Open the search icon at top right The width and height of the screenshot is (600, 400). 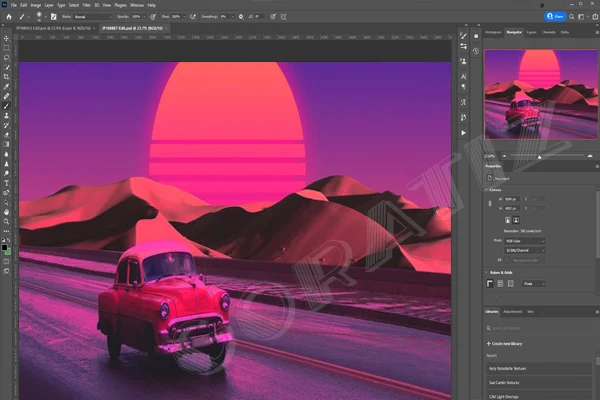click(x=572, y=17)
